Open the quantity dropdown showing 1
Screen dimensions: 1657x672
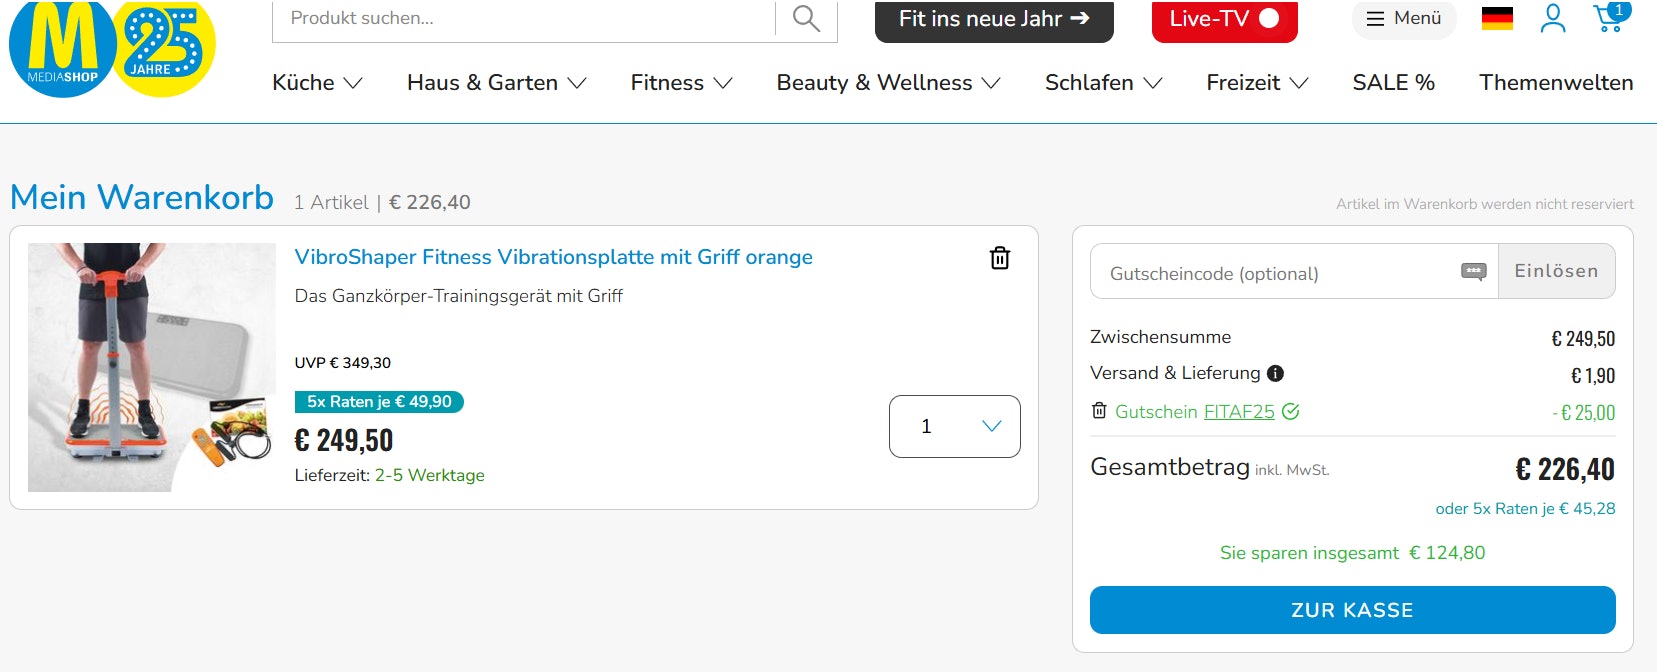coord(955,426)
